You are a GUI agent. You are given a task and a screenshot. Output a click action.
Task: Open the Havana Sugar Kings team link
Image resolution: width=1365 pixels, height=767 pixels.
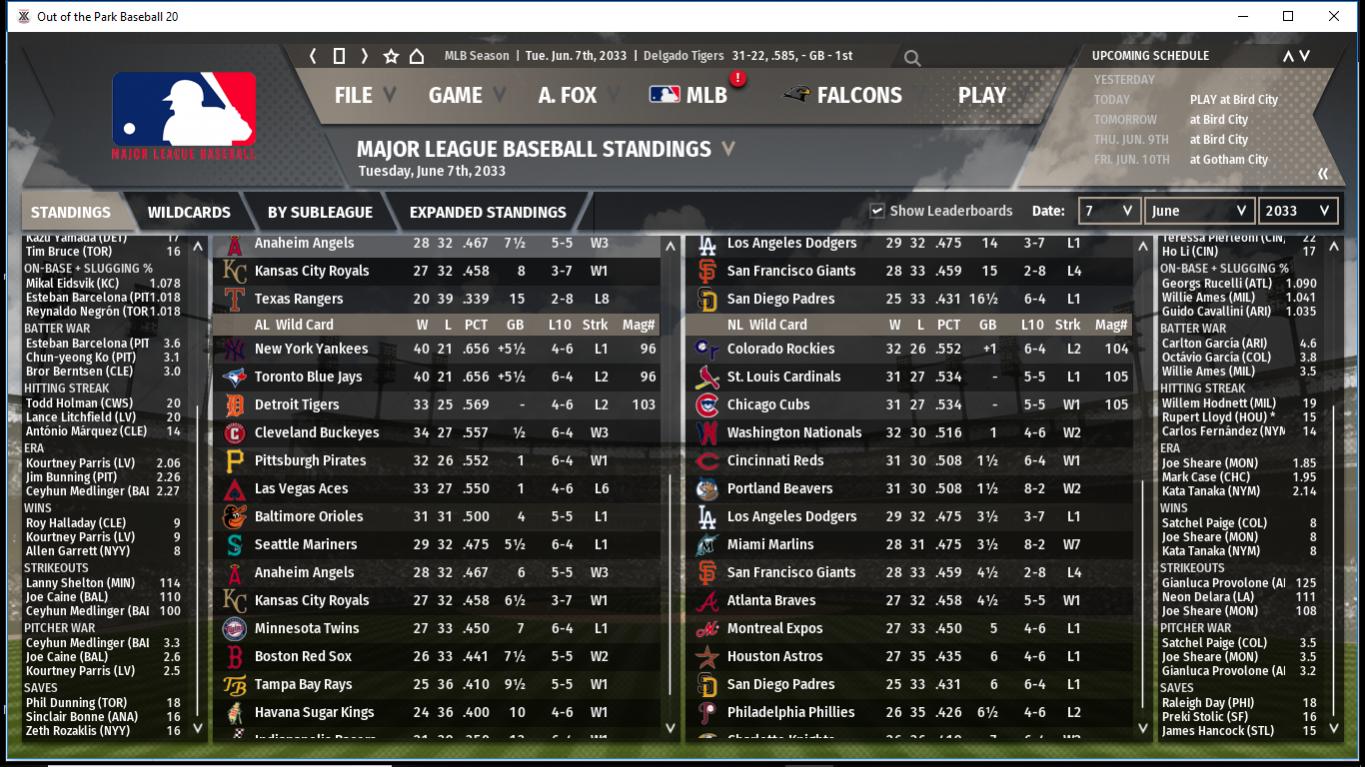[x=314, y=713]
